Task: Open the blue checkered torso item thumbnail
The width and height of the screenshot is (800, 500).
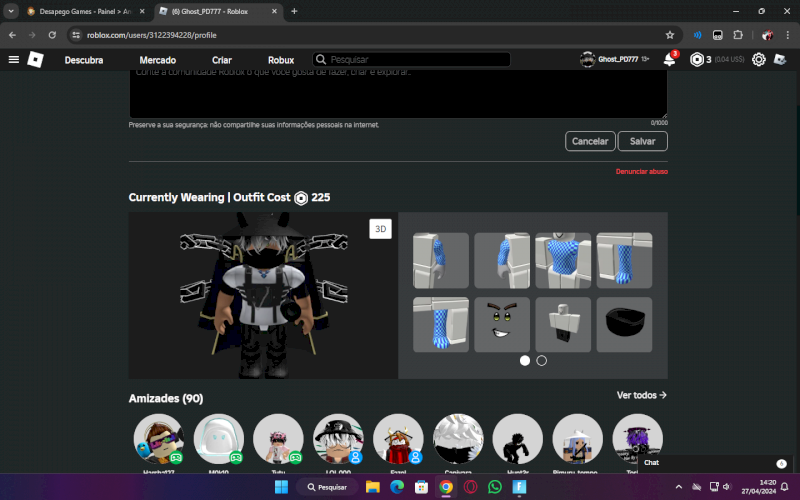Action: point(563,260)
